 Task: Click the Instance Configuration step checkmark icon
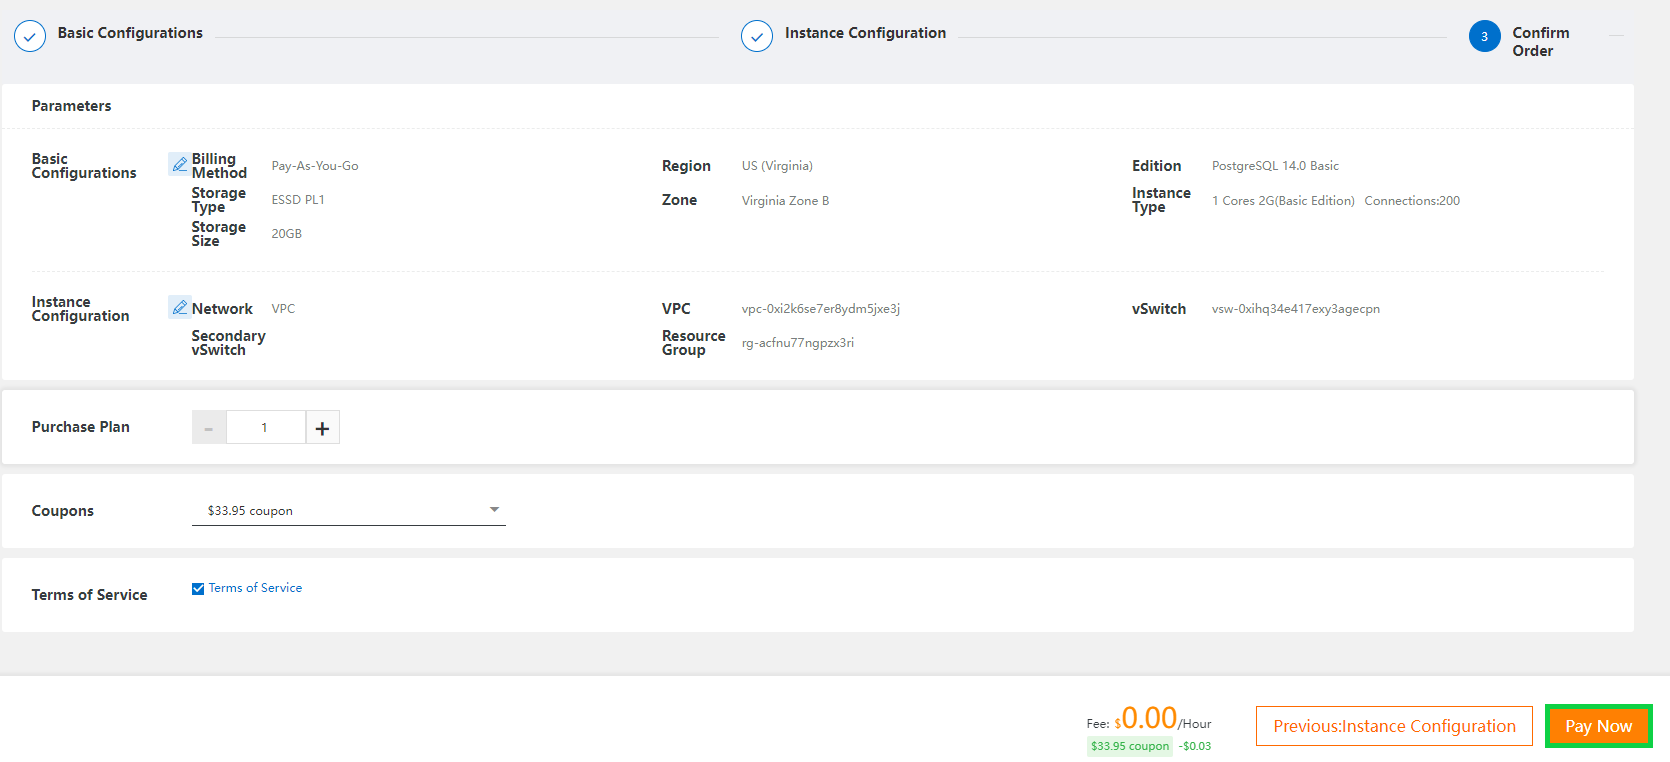coord(757,36)
